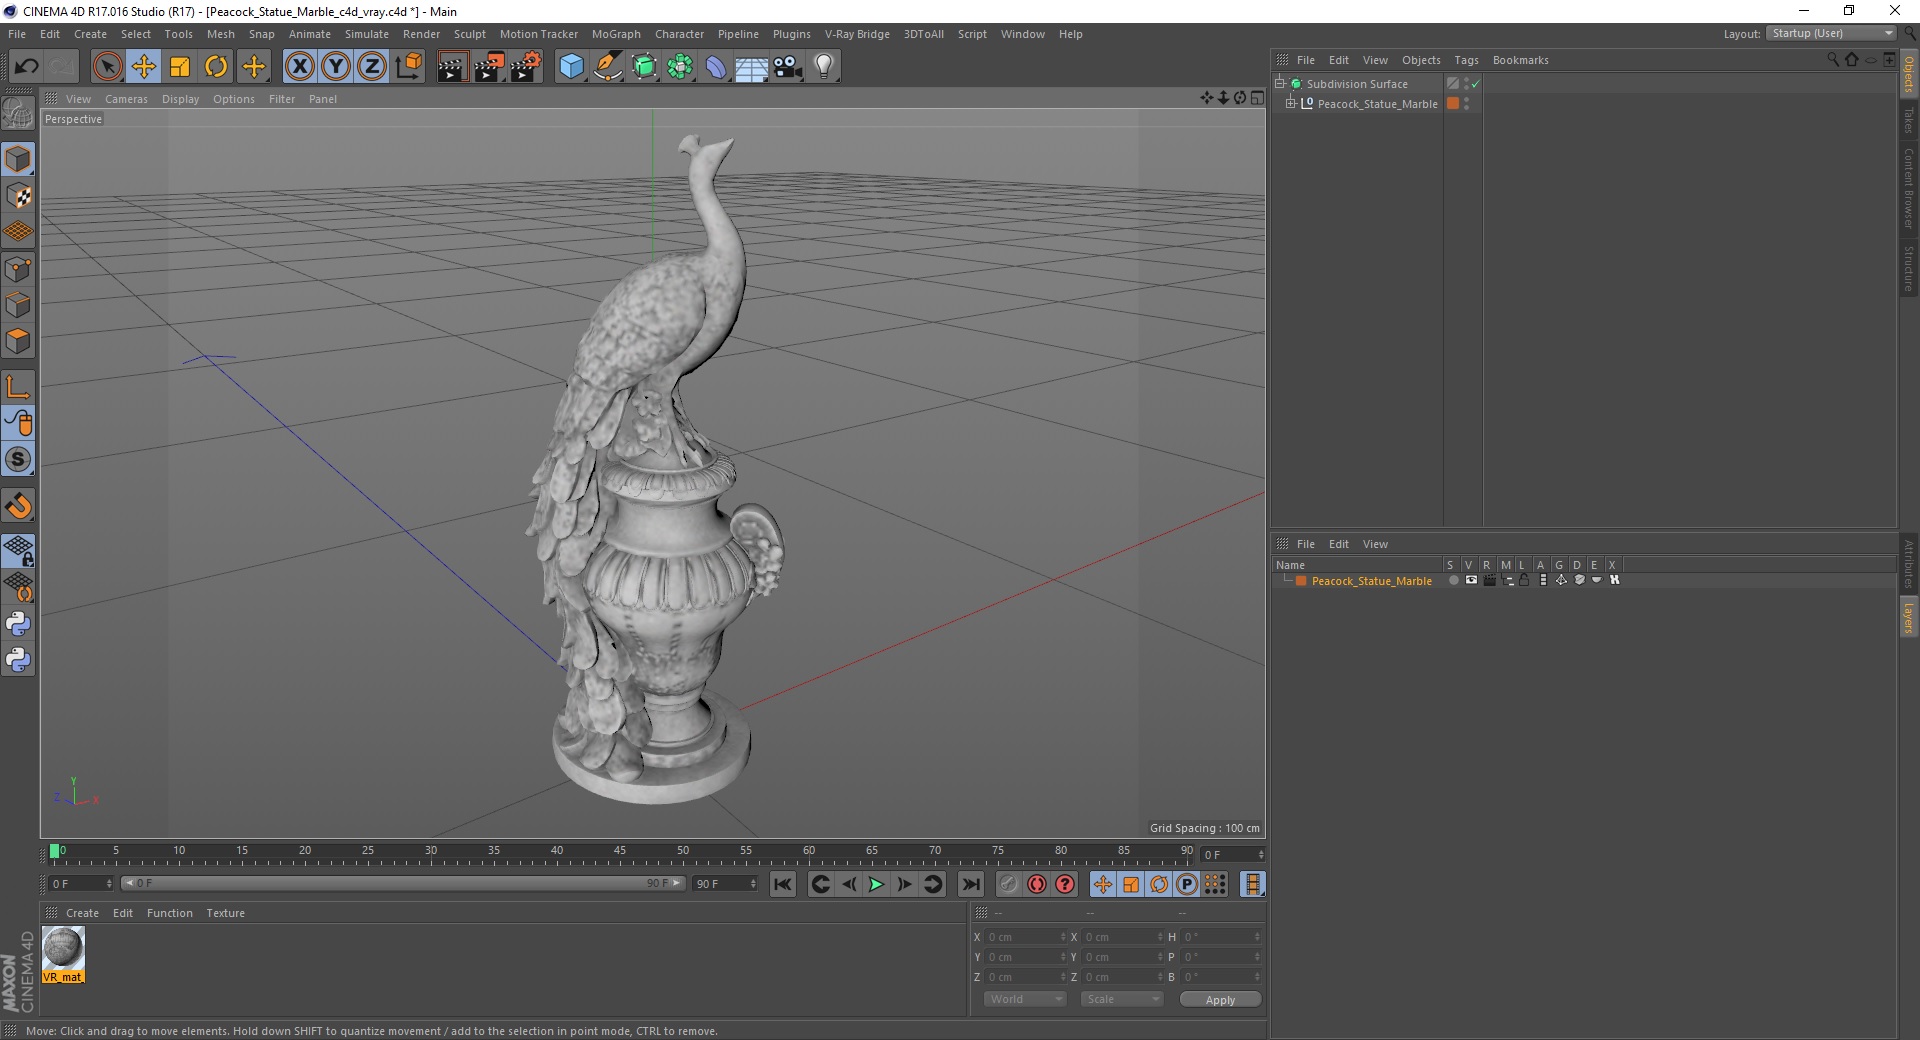Toggle X axis lock
Image resolution: width=1920 pixels, height=1040 pixels.
pos(299,67)
